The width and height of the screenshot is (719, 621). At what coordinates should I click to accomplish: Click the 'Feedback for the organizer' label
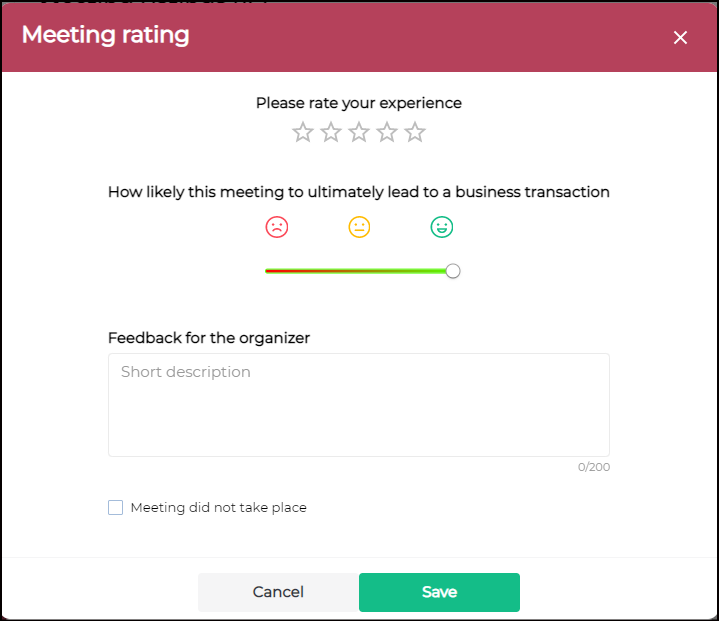(209, 338)
